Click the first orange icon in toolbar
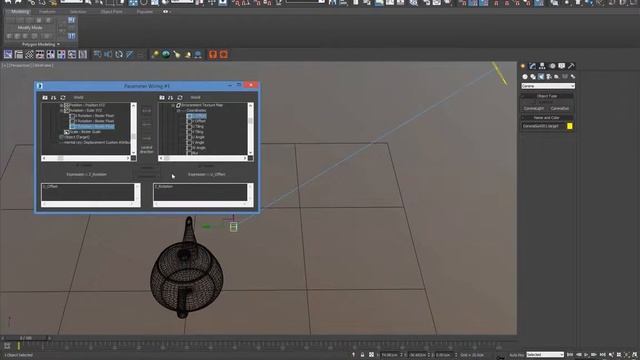The width and height of the screenshot is (640, 360). click(x=213, y=54)
